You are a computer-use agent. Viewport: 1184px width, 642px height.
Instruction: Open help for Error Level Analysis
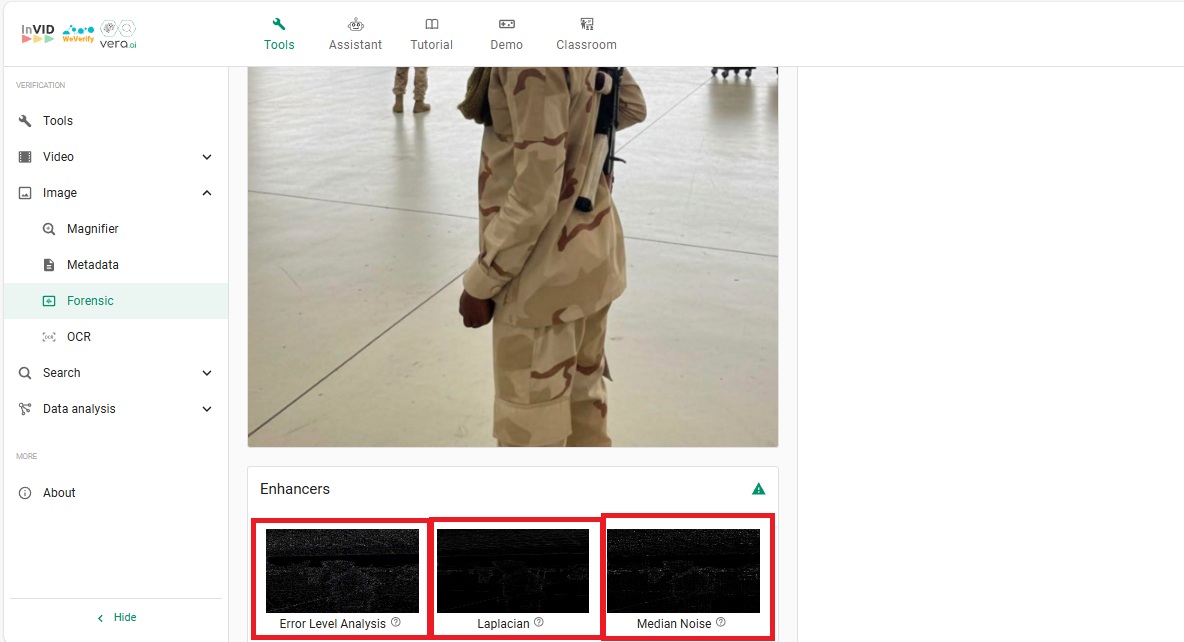[396, 622]
